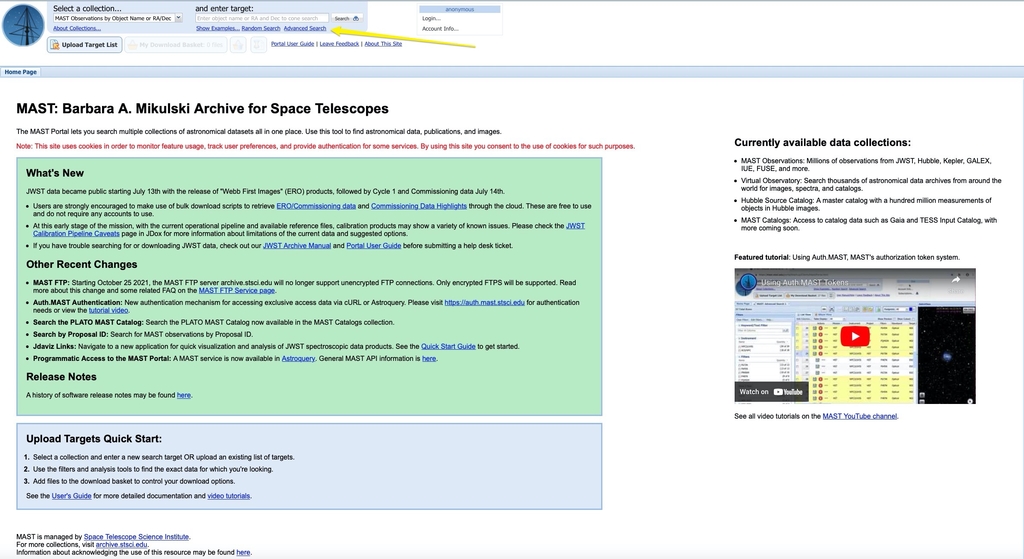Open Astroquery link

click(x=298, y=359)
